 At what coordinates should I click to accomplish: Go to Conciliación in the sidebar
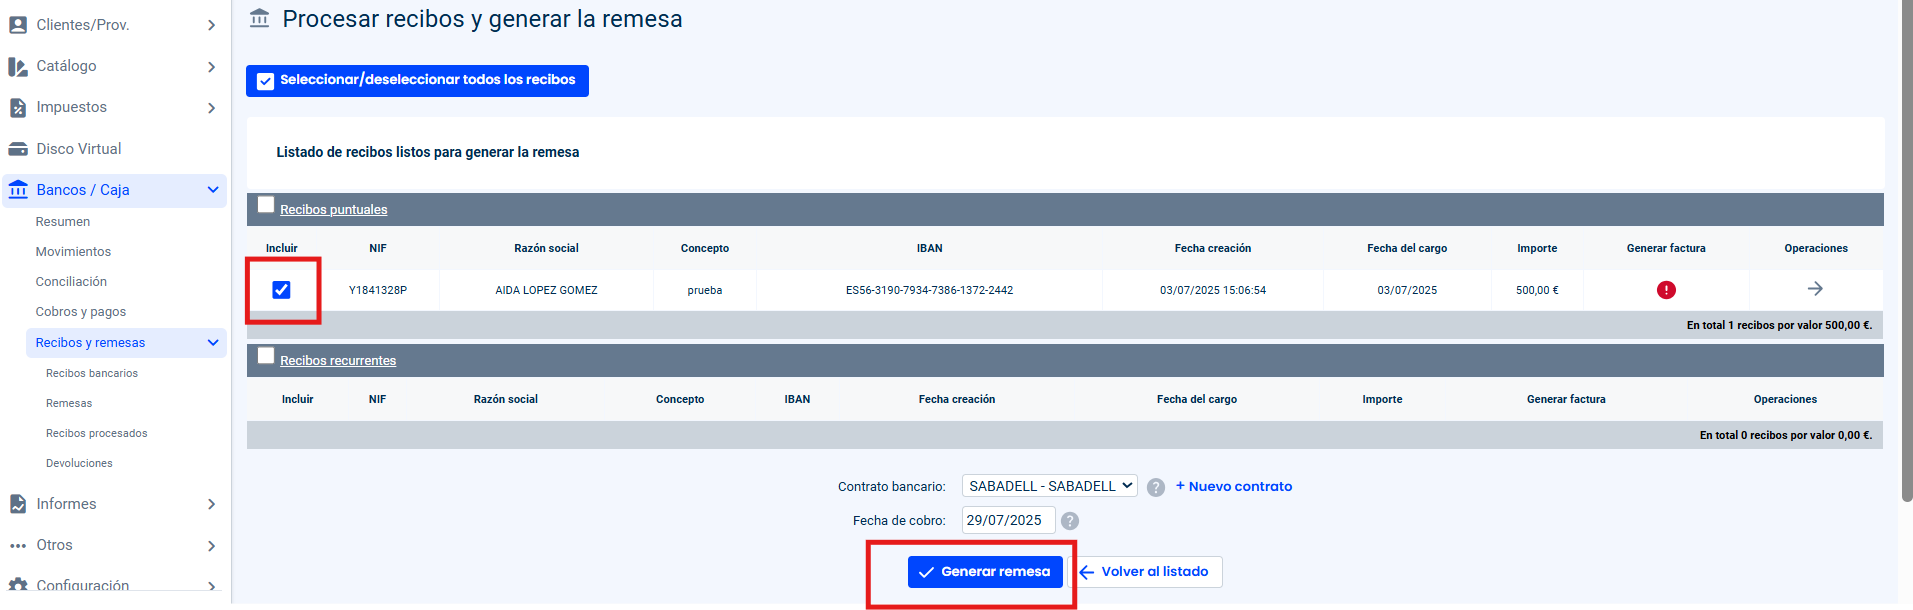71,282
